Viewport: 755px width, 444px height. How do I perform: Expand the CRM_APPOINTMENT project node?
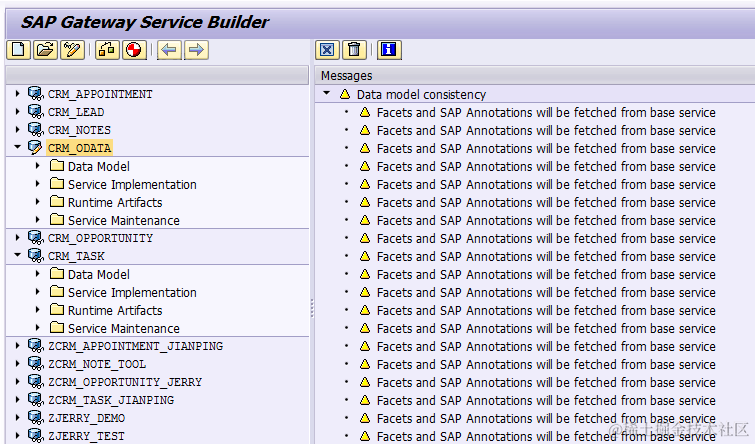click(17, 93)
